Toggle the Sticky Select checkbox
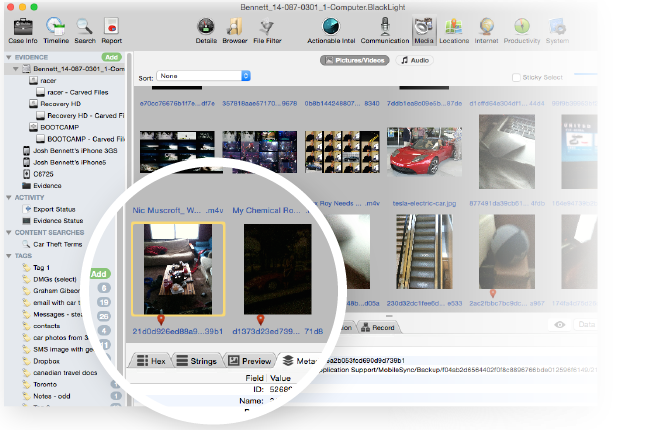Image resolution: width=650 pixels, height=430 pixels. point(516,78)
